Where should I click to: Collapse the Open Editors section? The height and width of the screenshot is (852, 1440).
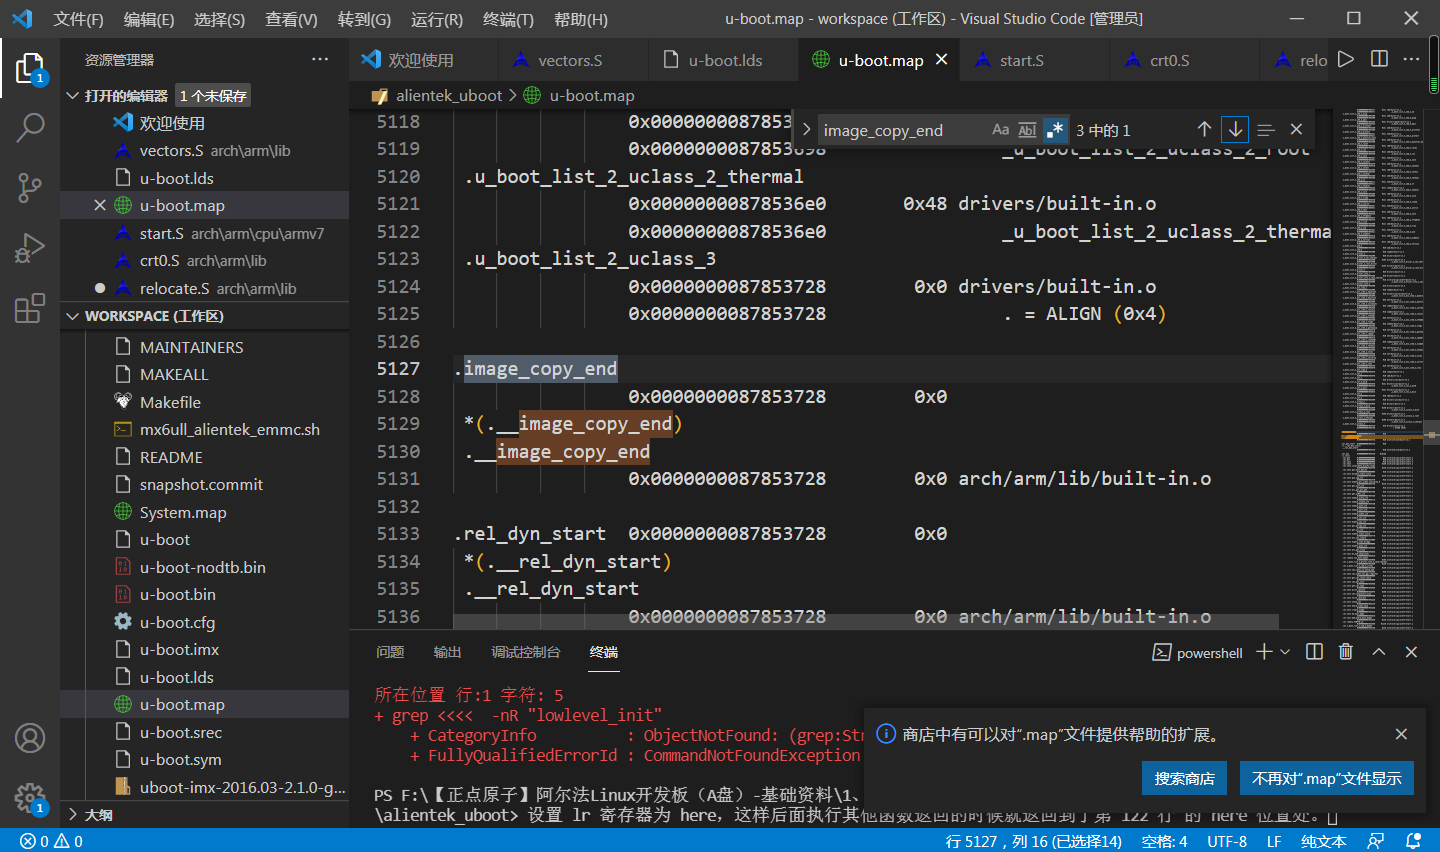click(x=73, y=96)
